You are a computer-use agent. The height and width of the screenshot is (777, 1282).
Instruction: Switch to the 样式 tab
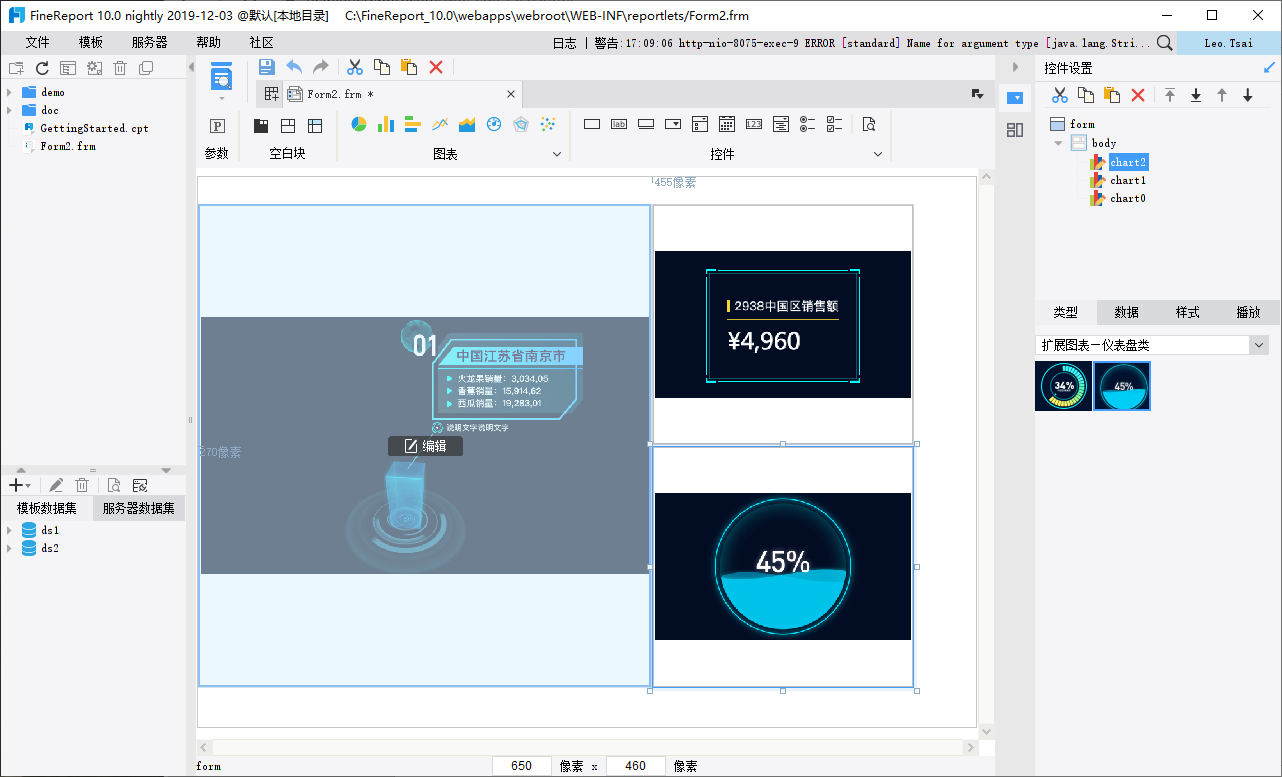tap(1187, 312)
